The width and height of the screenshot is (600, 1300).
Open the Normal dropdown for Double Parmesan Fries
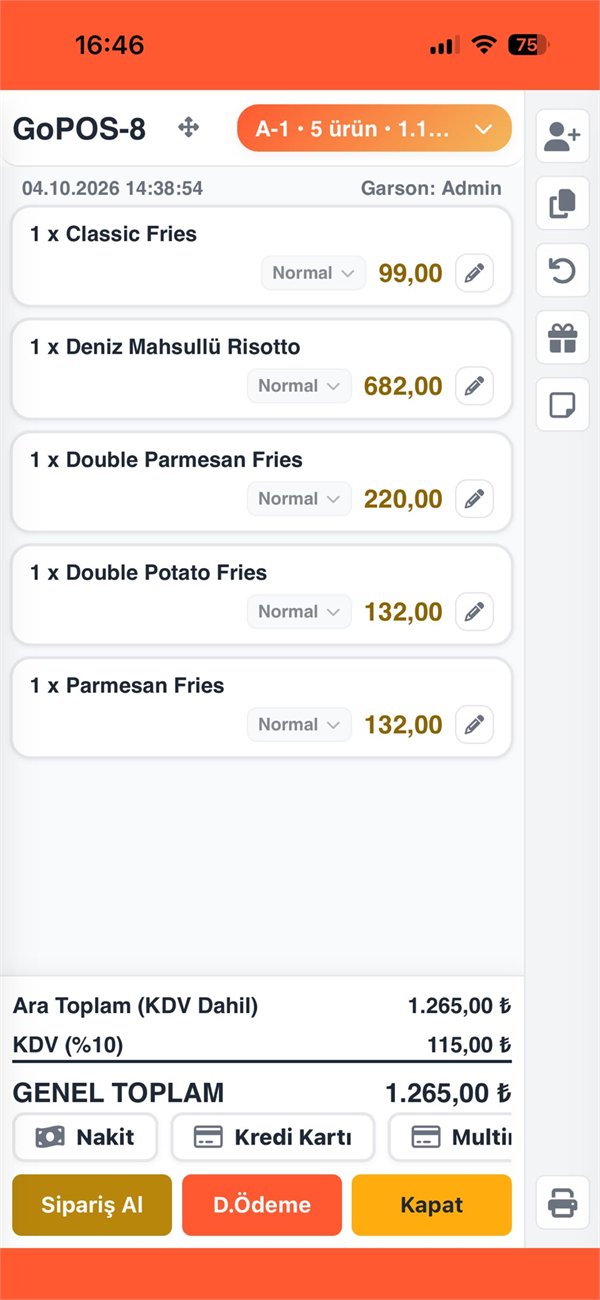tap(299, 499)
